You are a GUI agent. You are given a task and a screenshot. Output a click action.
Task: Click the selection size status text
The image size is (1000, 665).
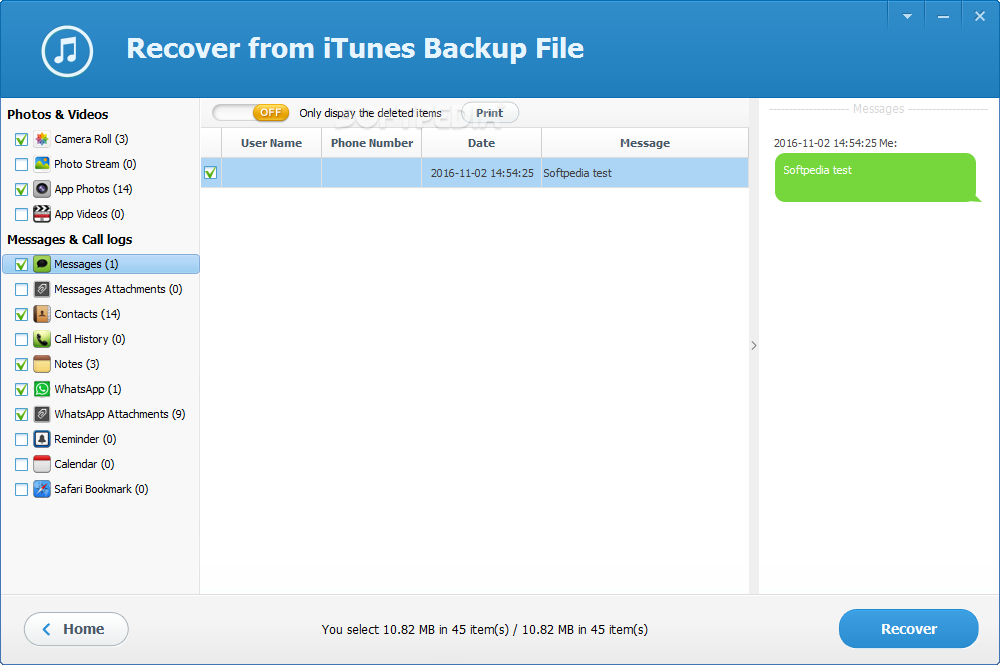point(485,629)
